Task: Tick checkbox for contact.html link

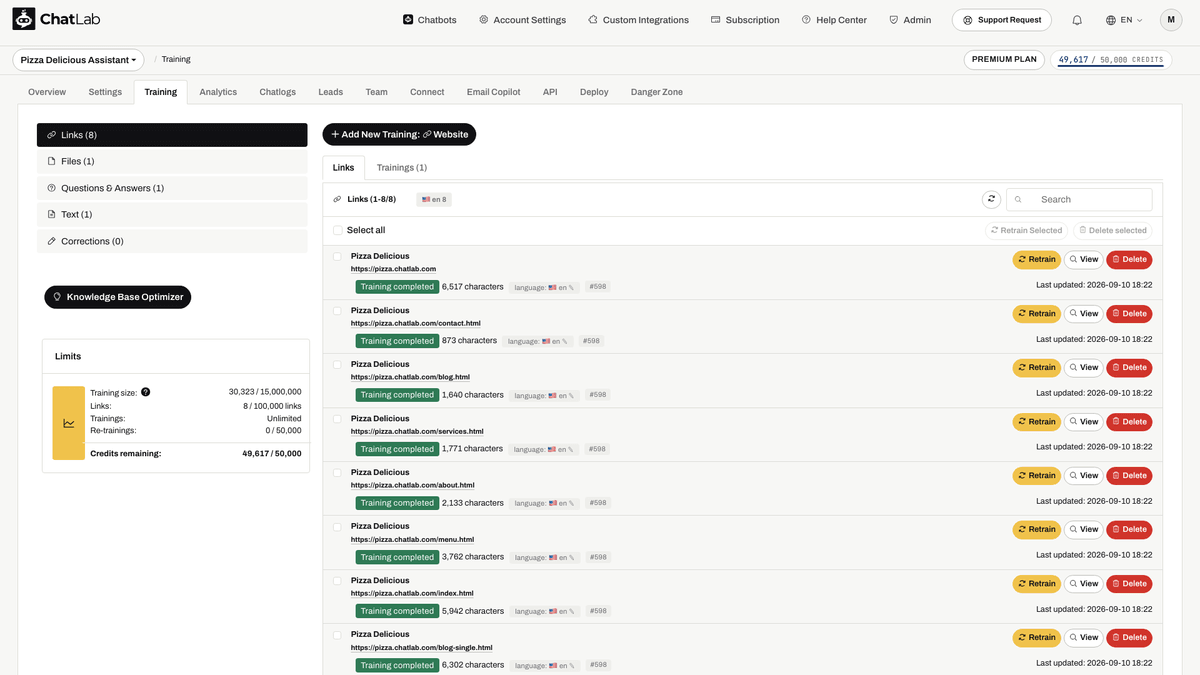Action: click(x=338, y=311)
